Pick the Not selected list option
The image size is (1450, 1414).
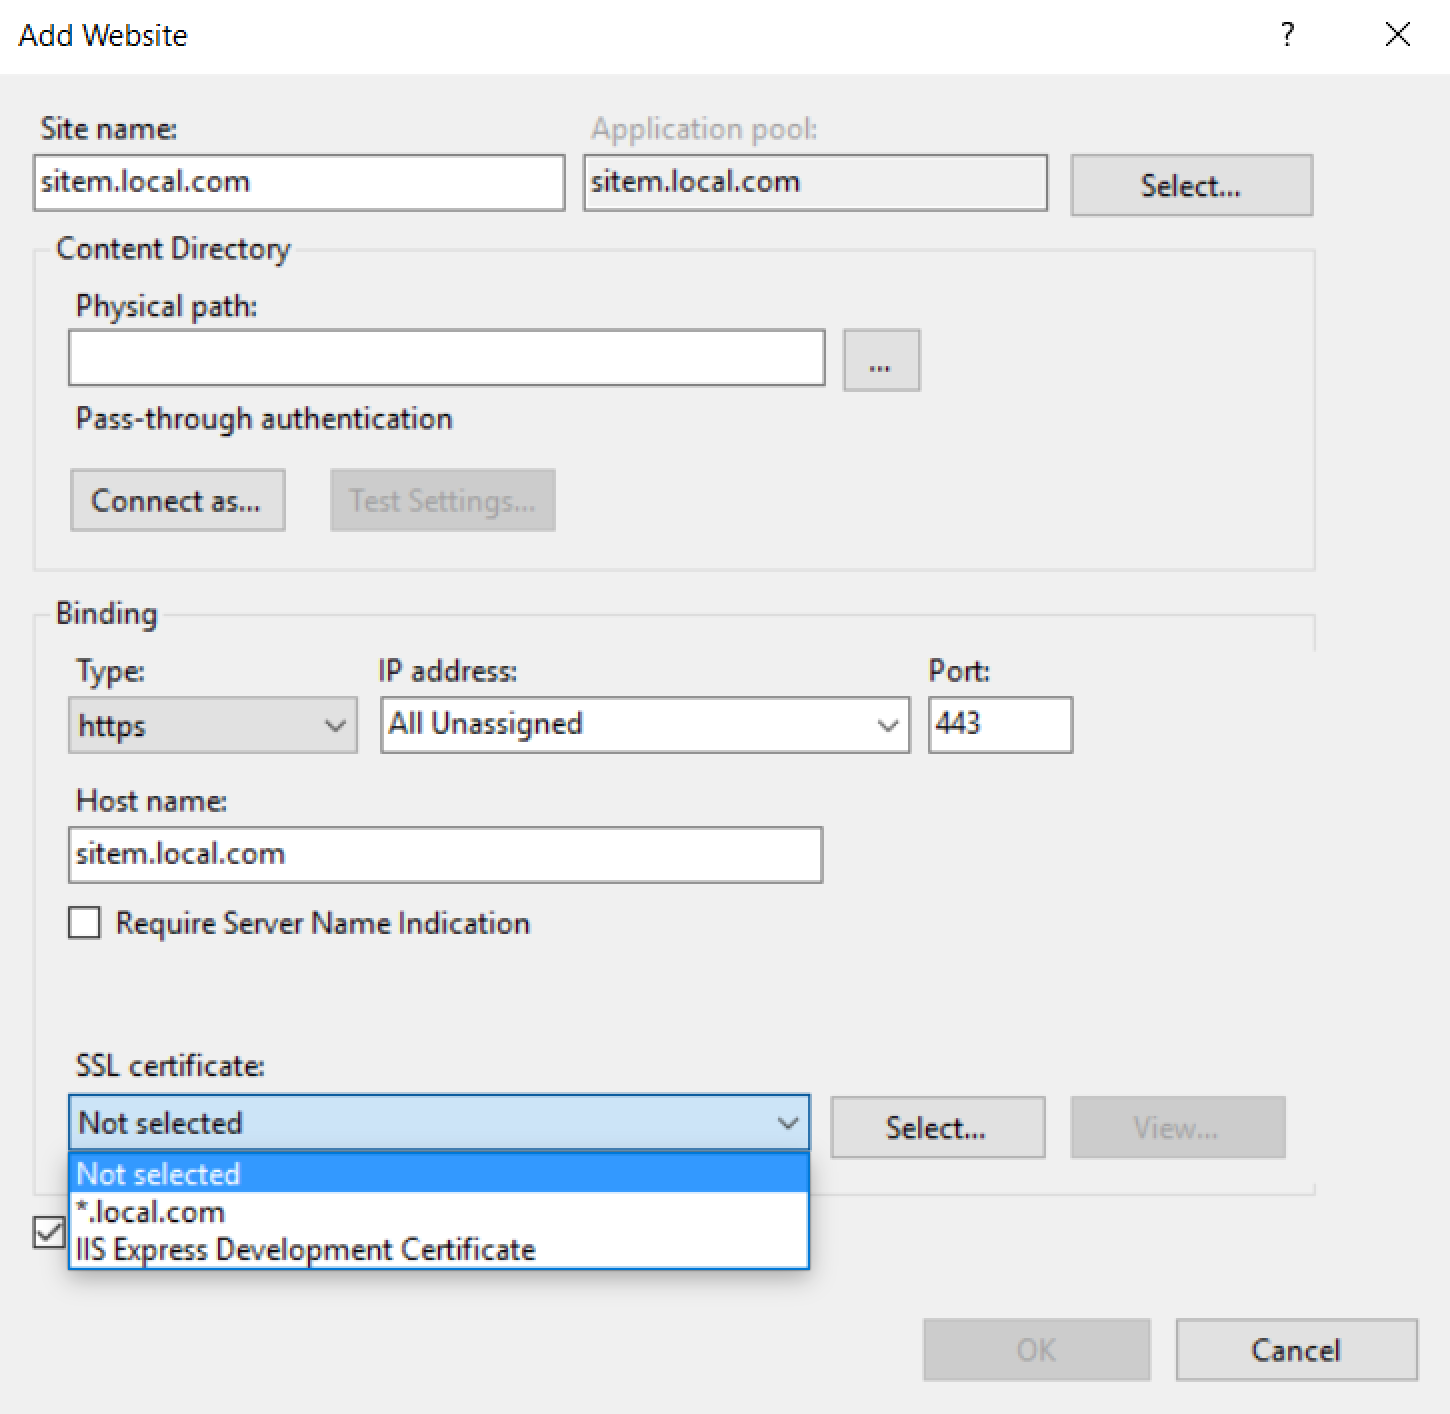point(159,1174)
